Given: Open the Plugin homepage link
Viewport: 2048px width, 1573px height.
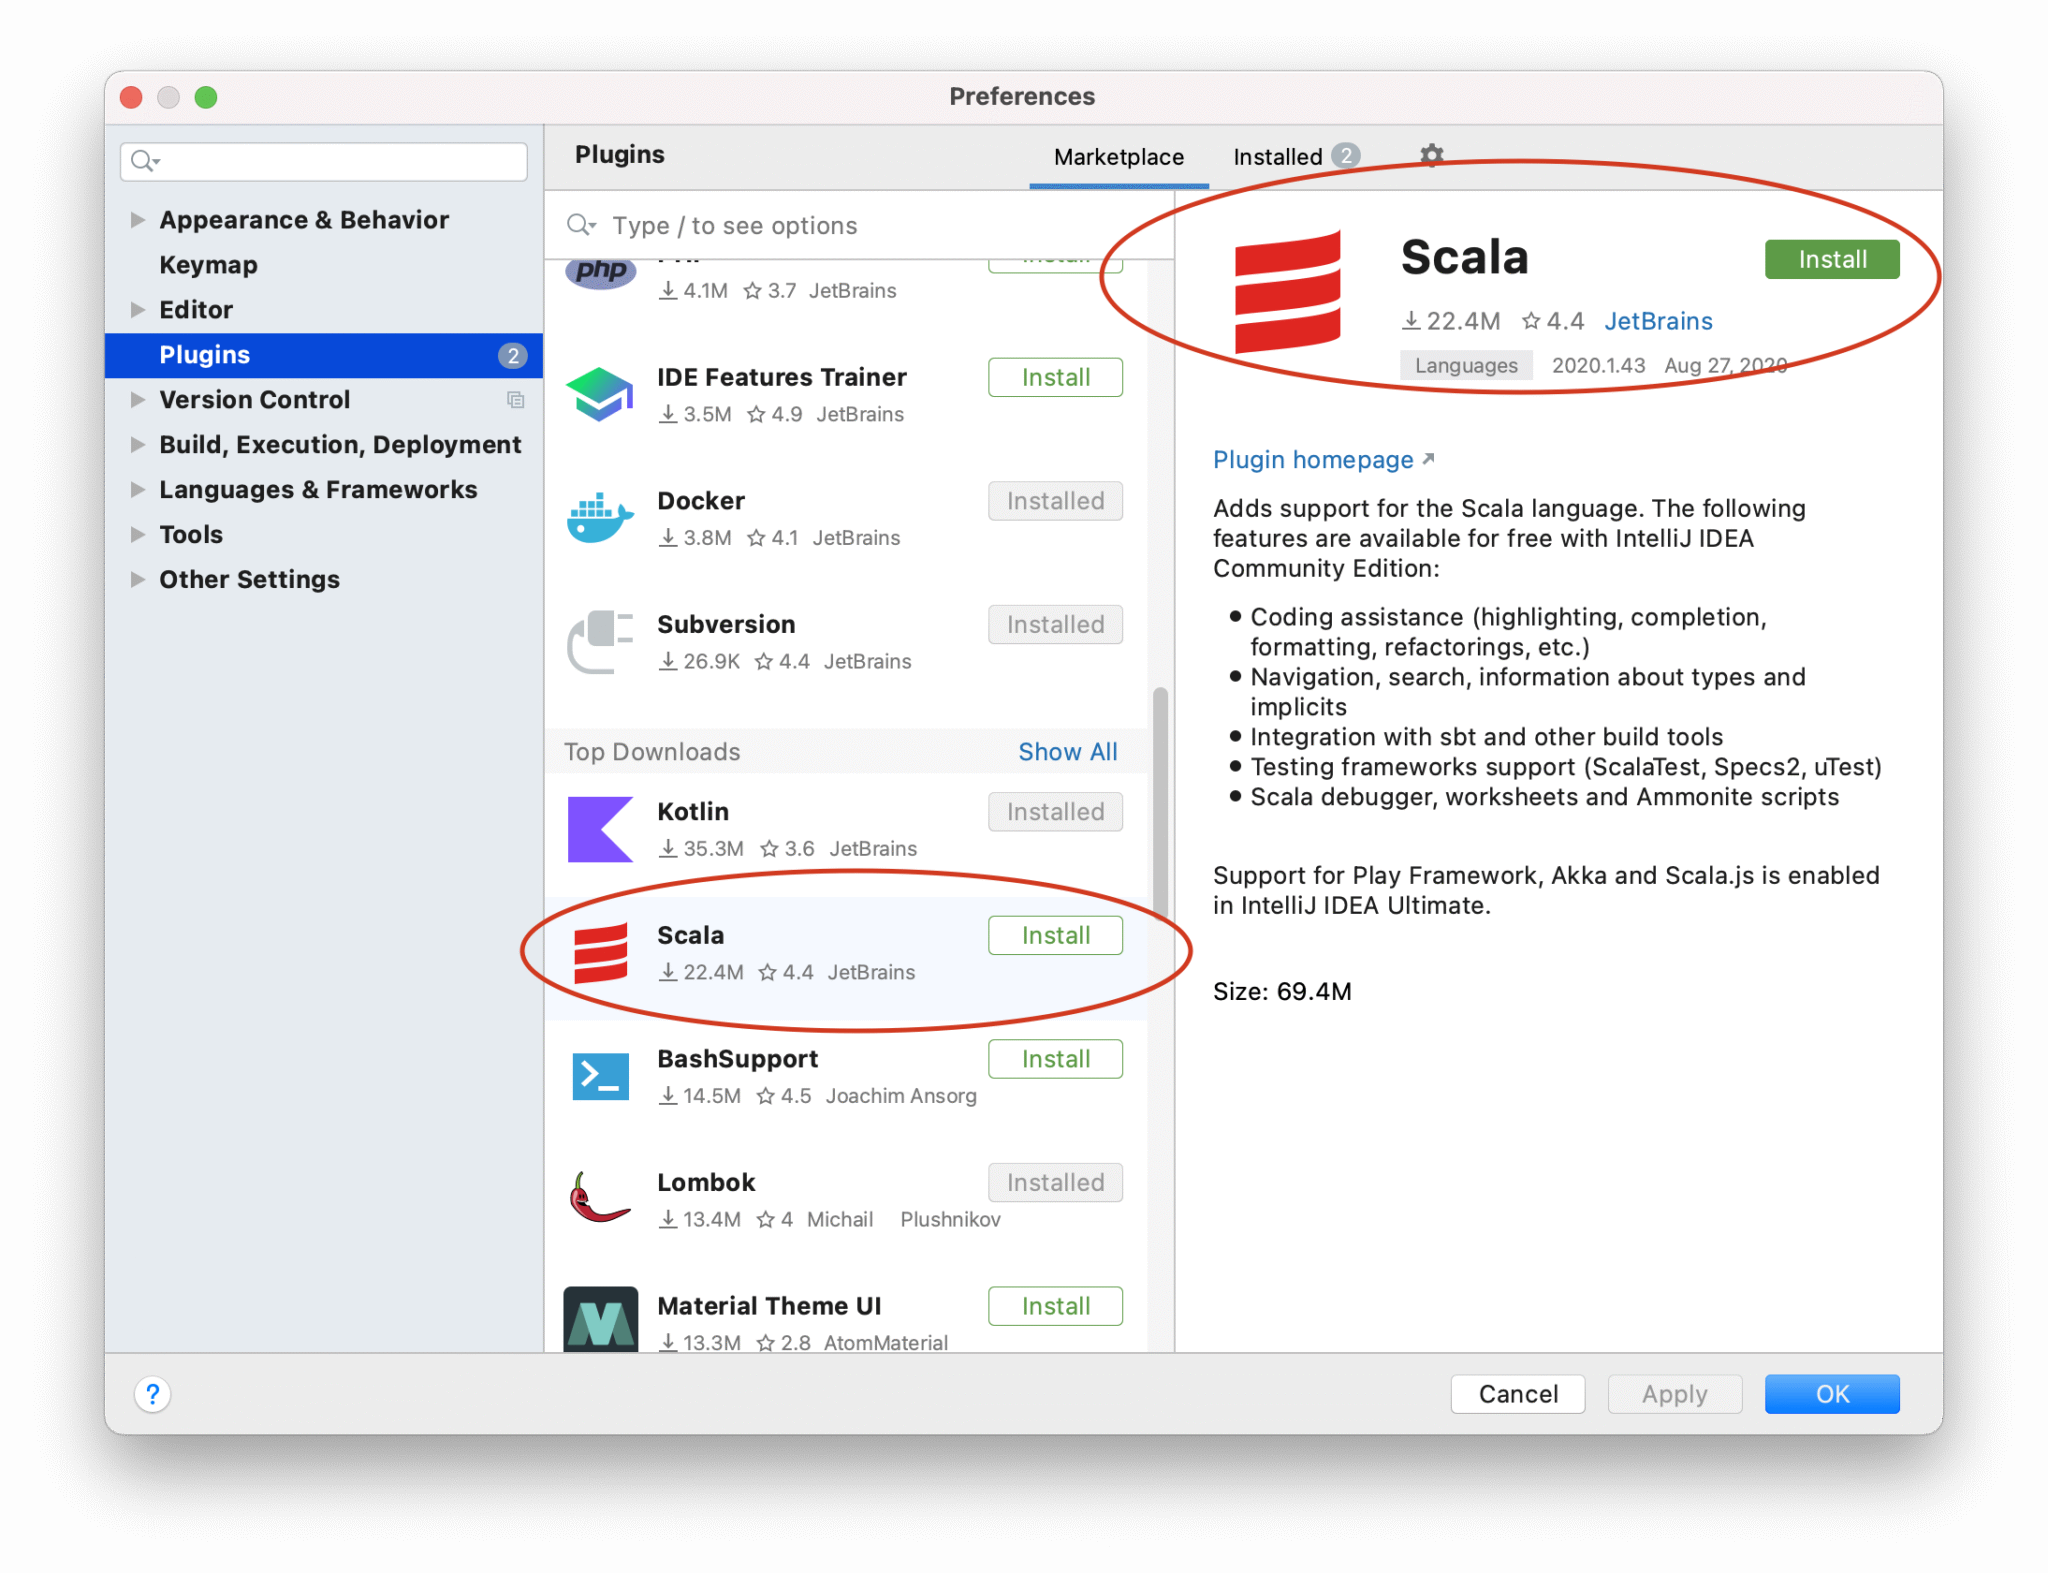Looking at the screenshot, I should click(1314, 459).
